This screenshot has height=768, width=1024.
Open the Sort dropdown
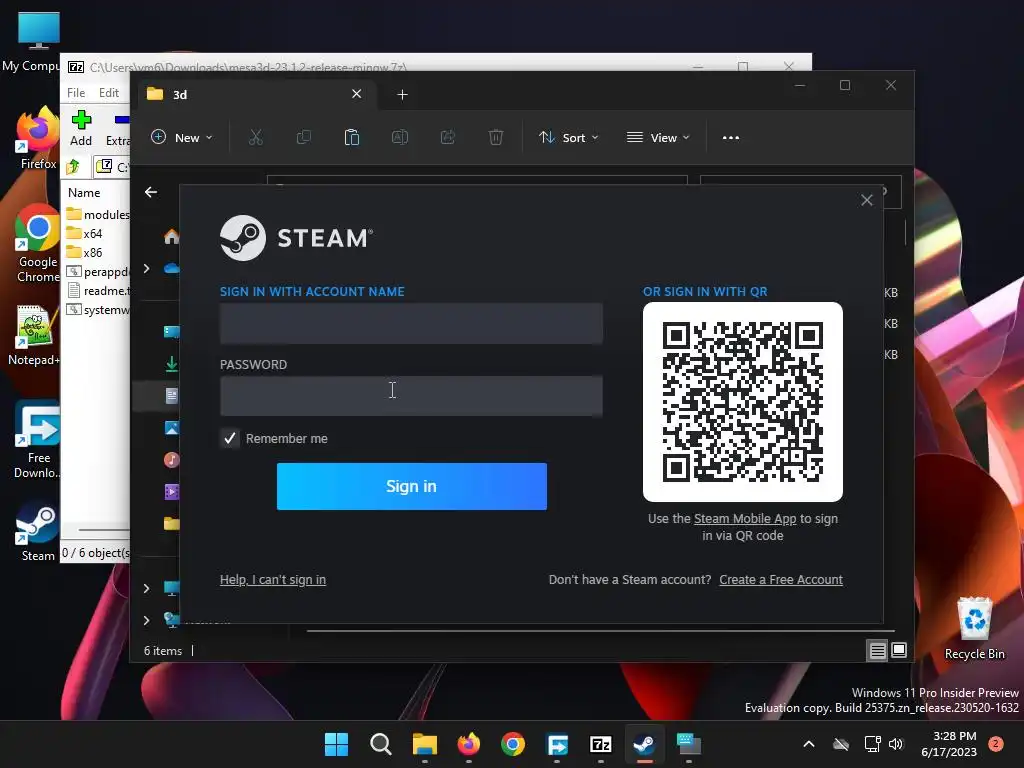(568, 138)
